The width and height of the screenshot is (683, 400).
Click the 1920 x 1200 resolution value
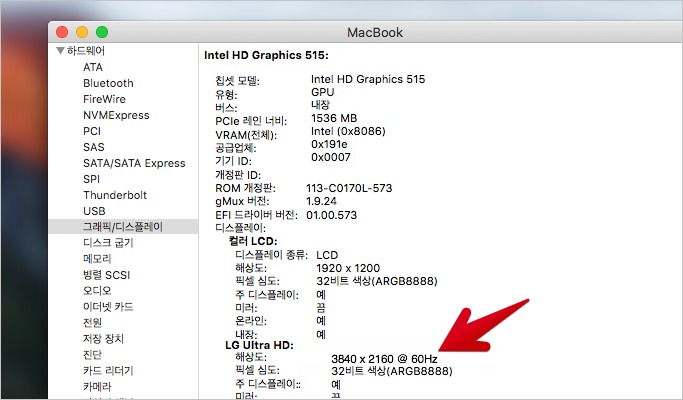[348, 268]
